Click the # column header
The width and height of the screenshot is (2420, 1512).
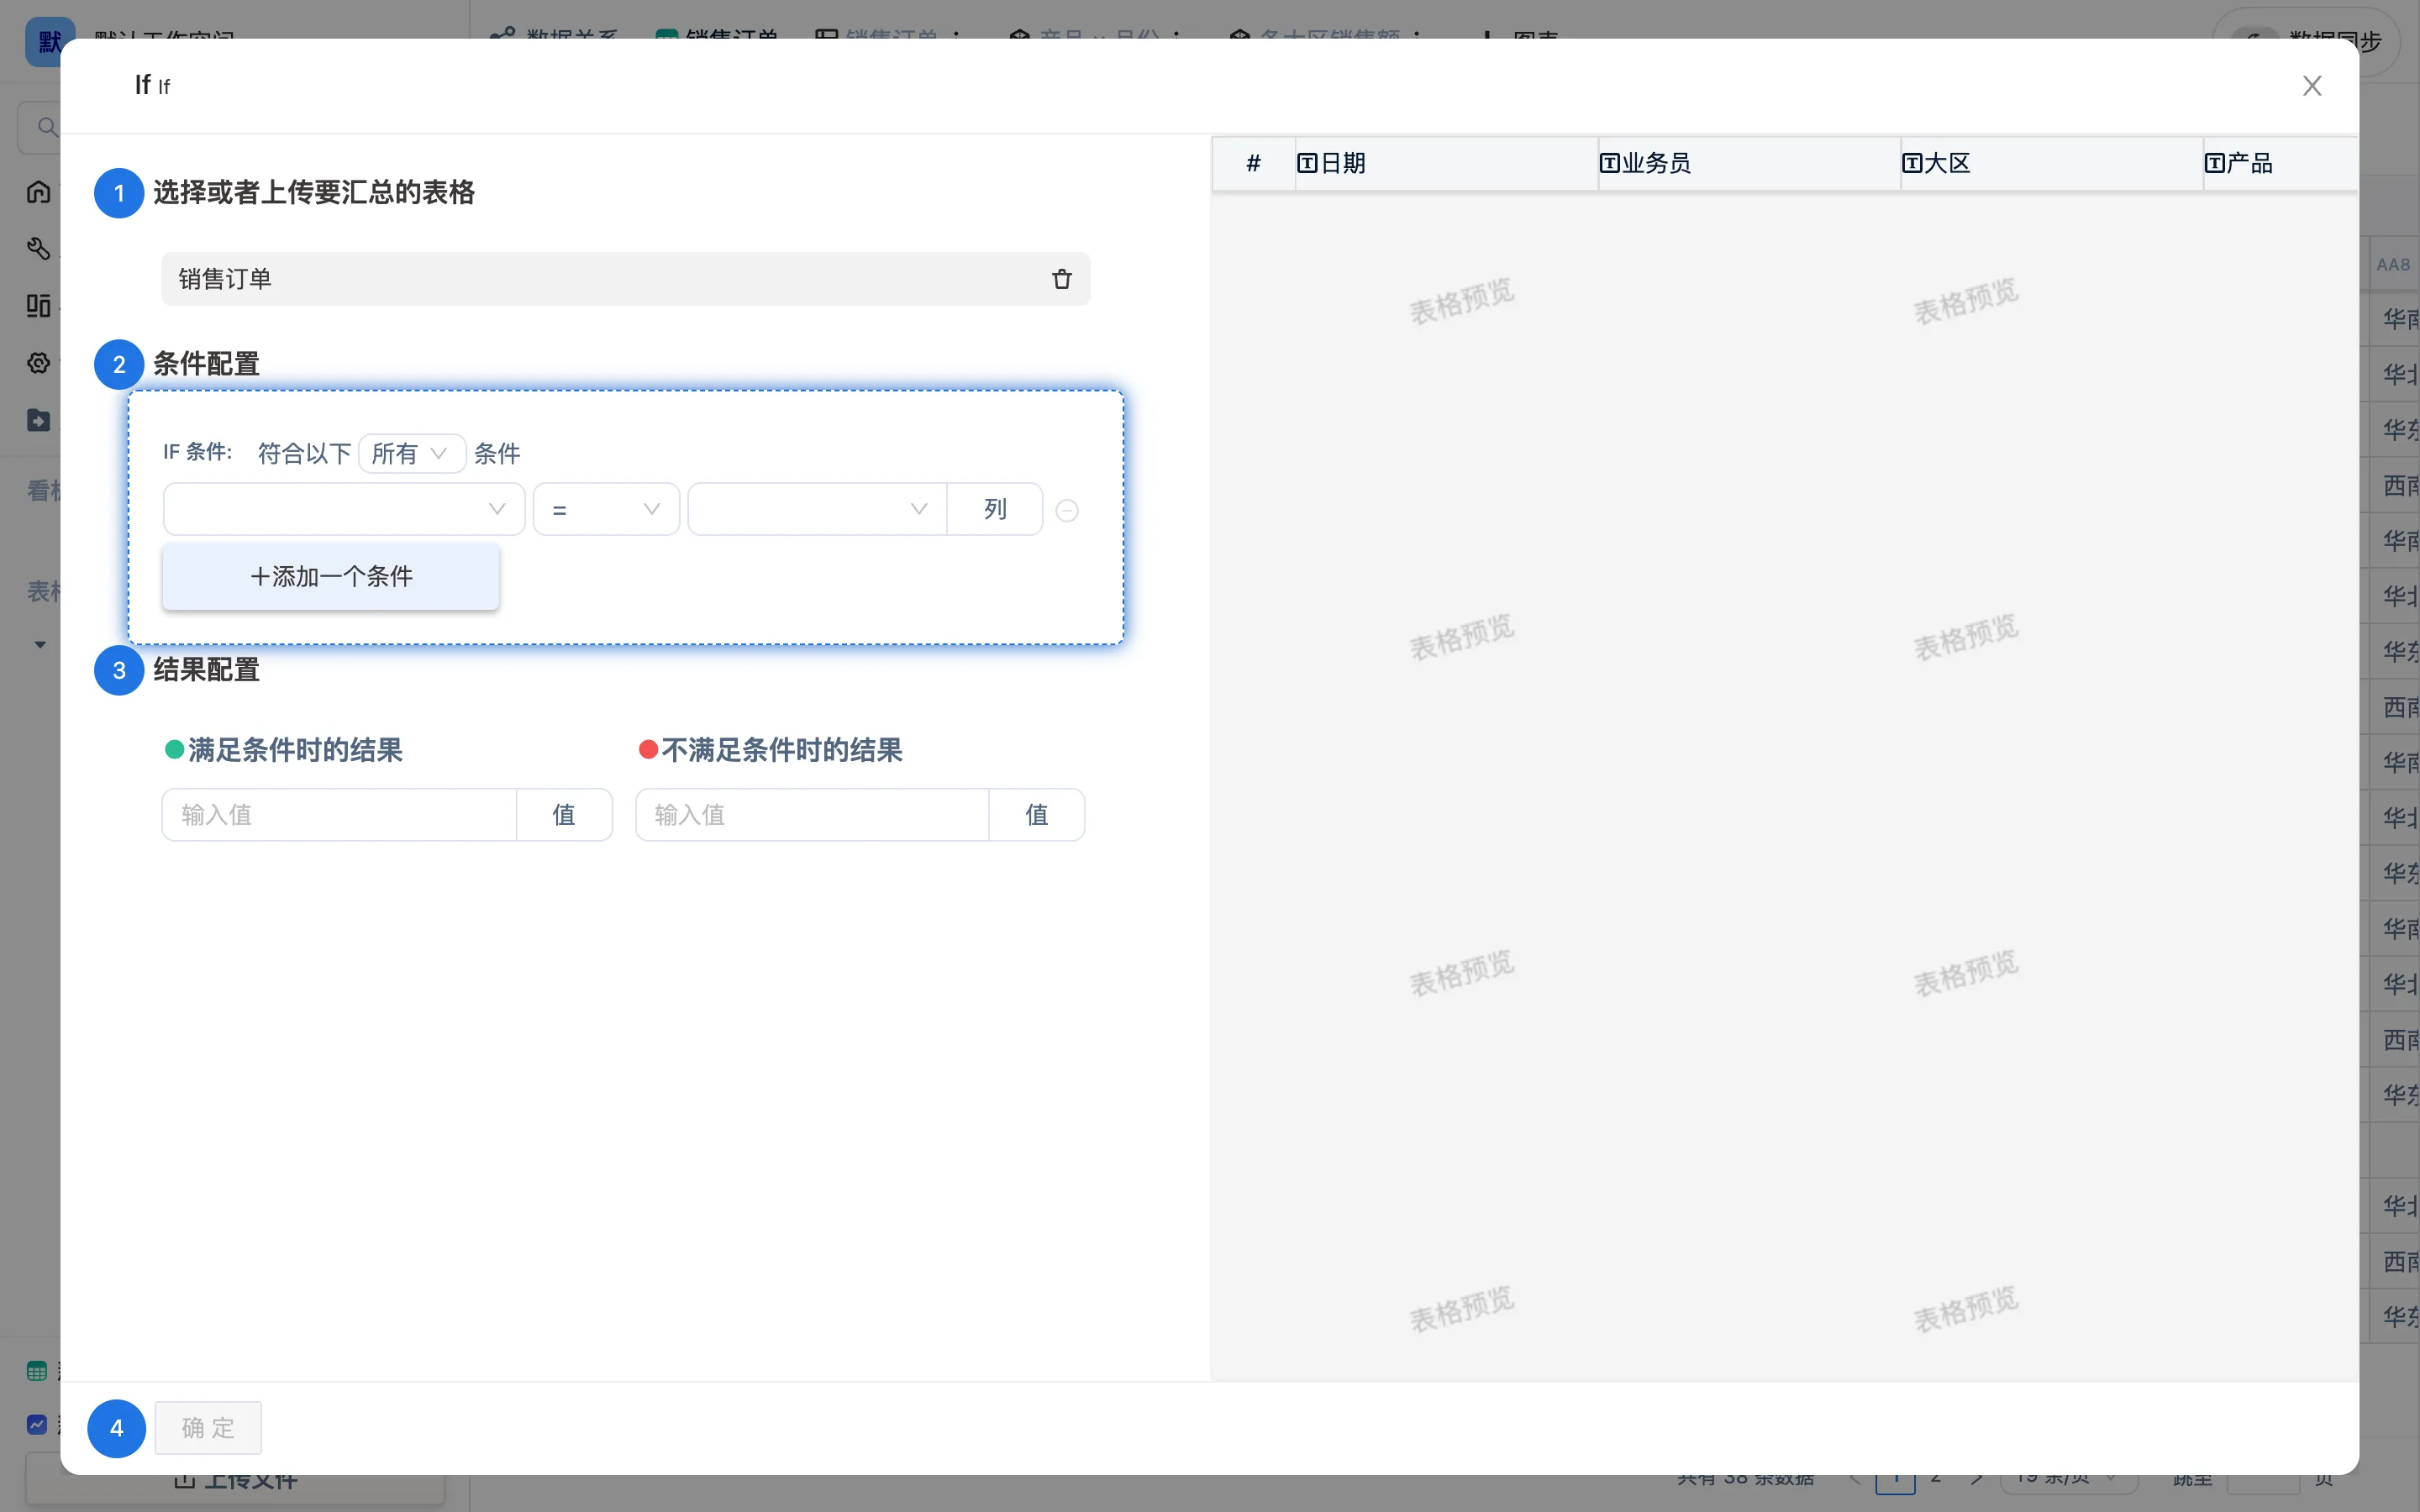[1253, 163]
